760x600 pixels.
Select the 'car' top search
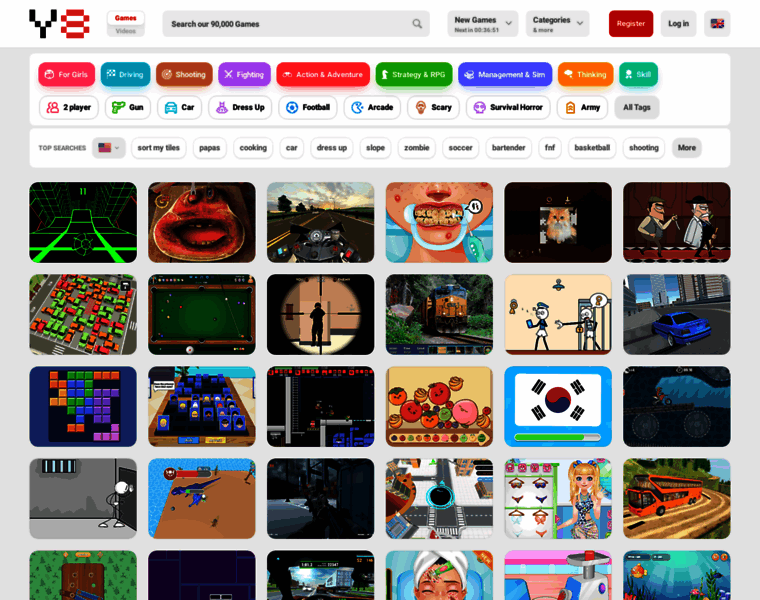tap(292, 148)
